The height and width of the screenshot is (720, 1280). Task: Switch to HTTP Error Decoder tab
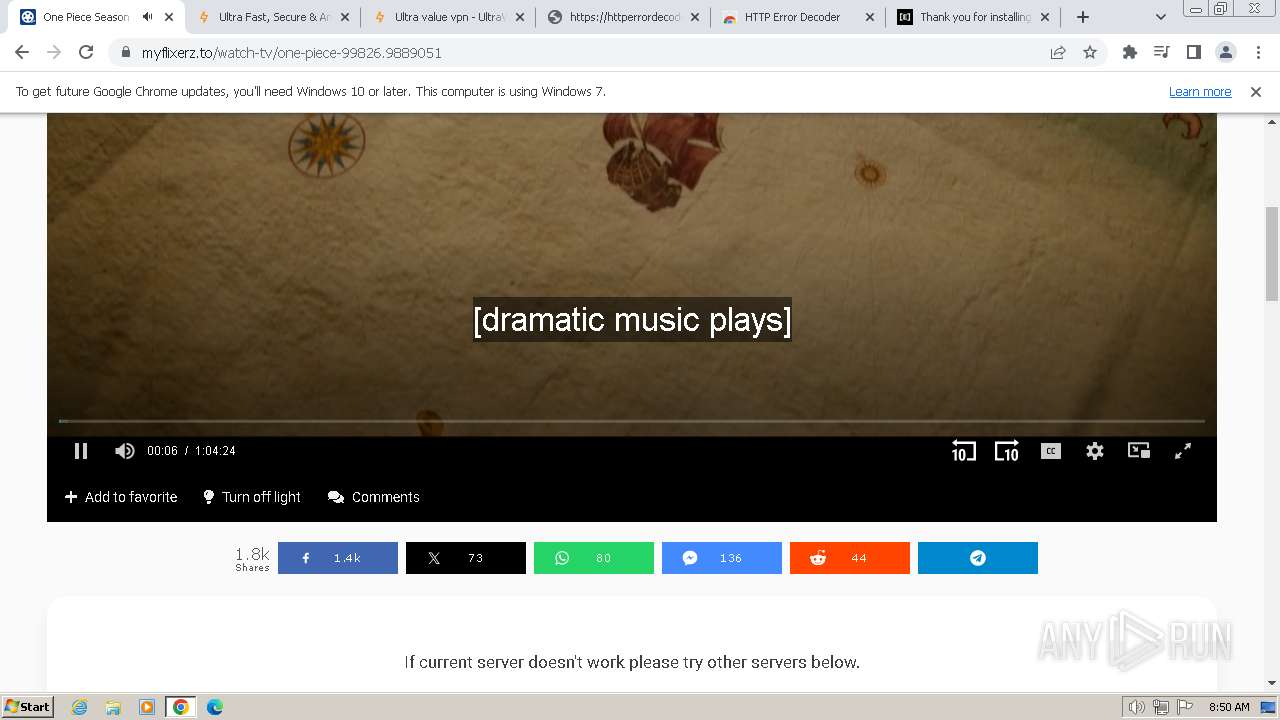click(788, 17)
